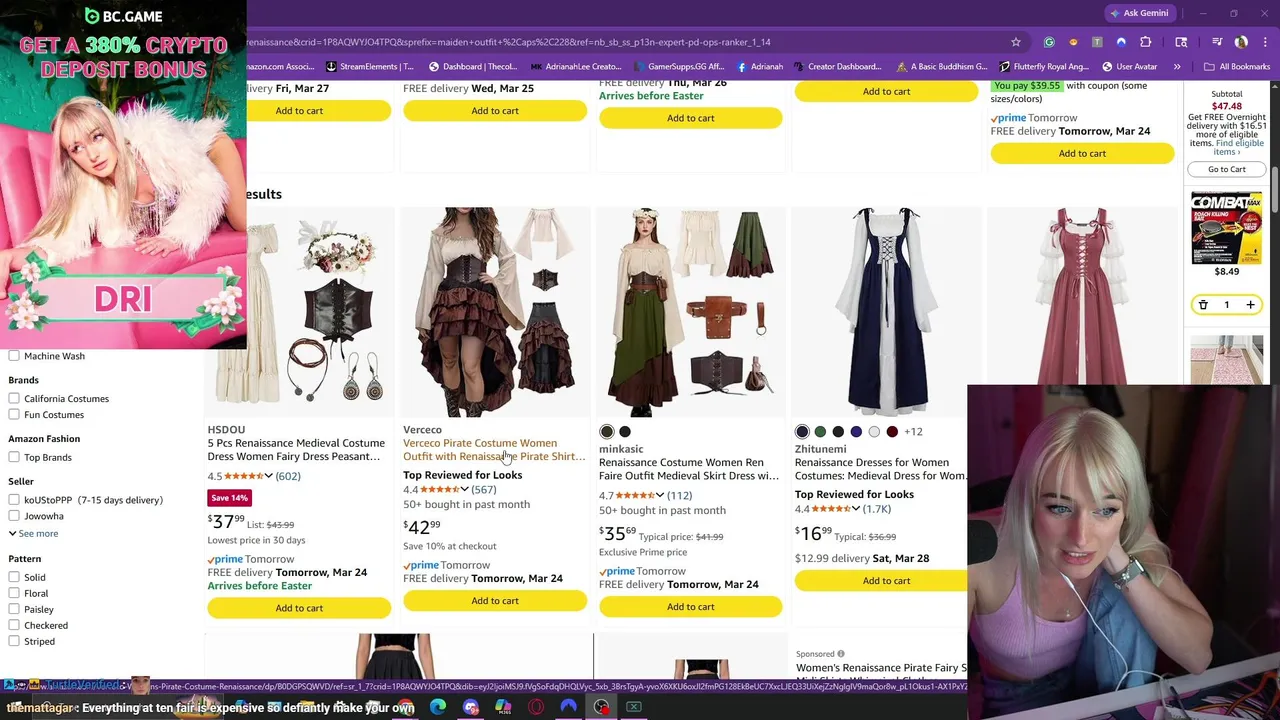Open the Grammarly extension icon
This screenshot has height=720, width=1280.
click(1049, 42)
